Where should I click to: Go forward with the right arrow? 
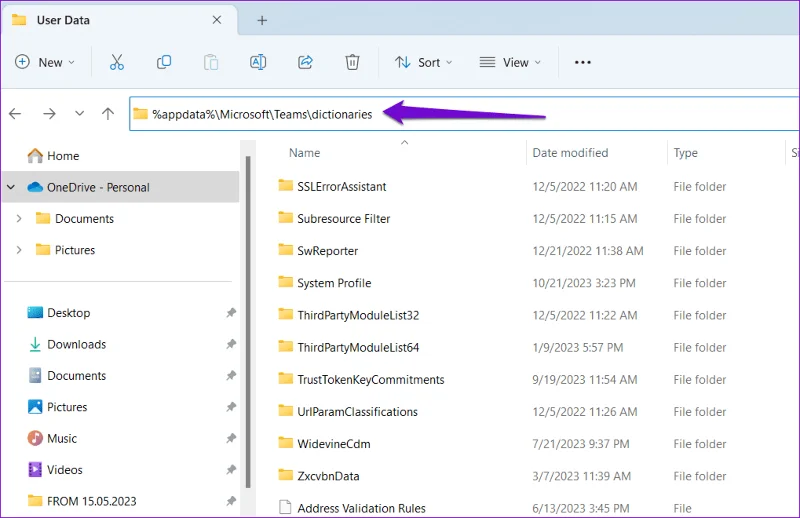[49, 113]
